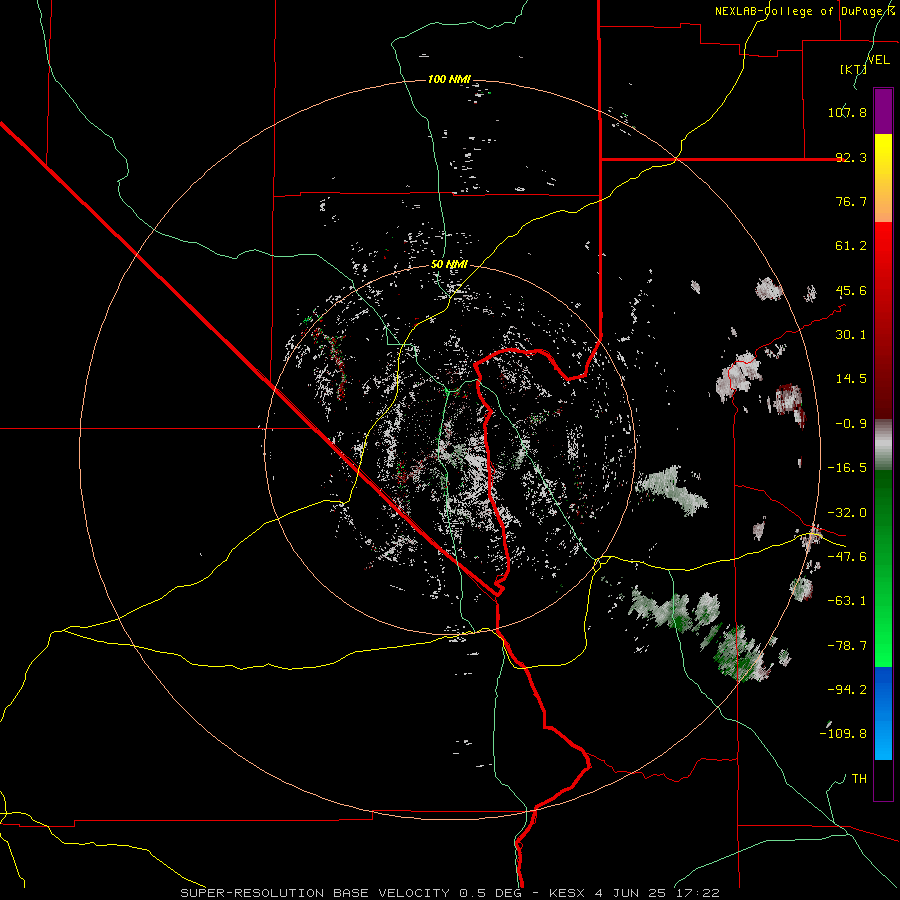Click the -63.1 velocity scale label
The width and height of the screenshot is (900, 900).
tap(847, 601)
